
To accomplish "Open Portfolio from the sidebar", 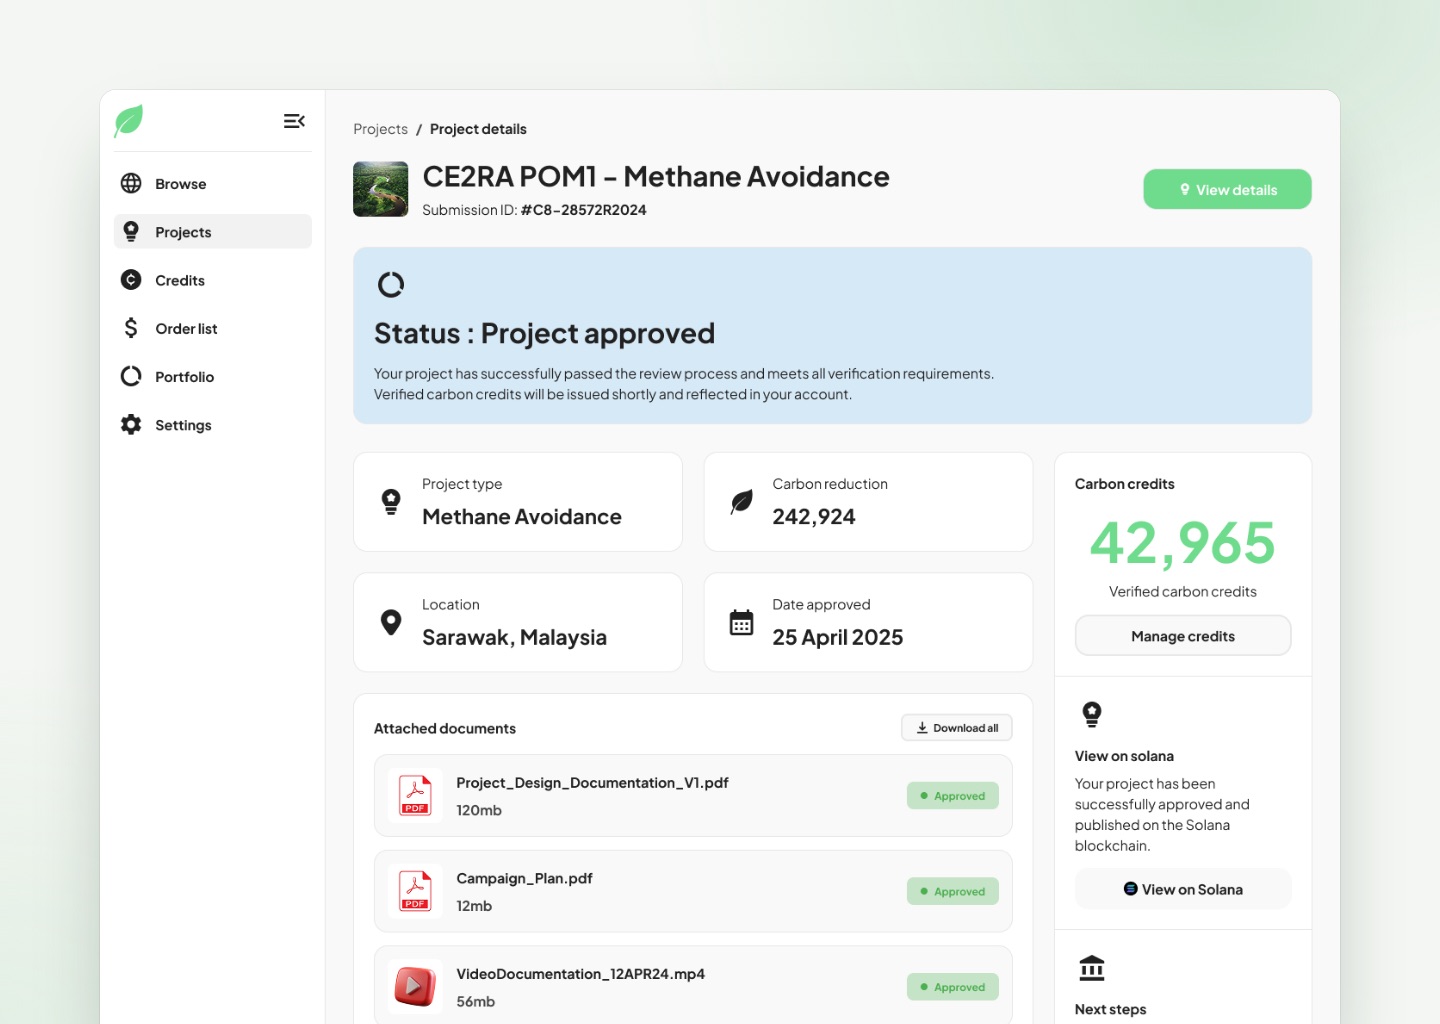I will 213,376.
